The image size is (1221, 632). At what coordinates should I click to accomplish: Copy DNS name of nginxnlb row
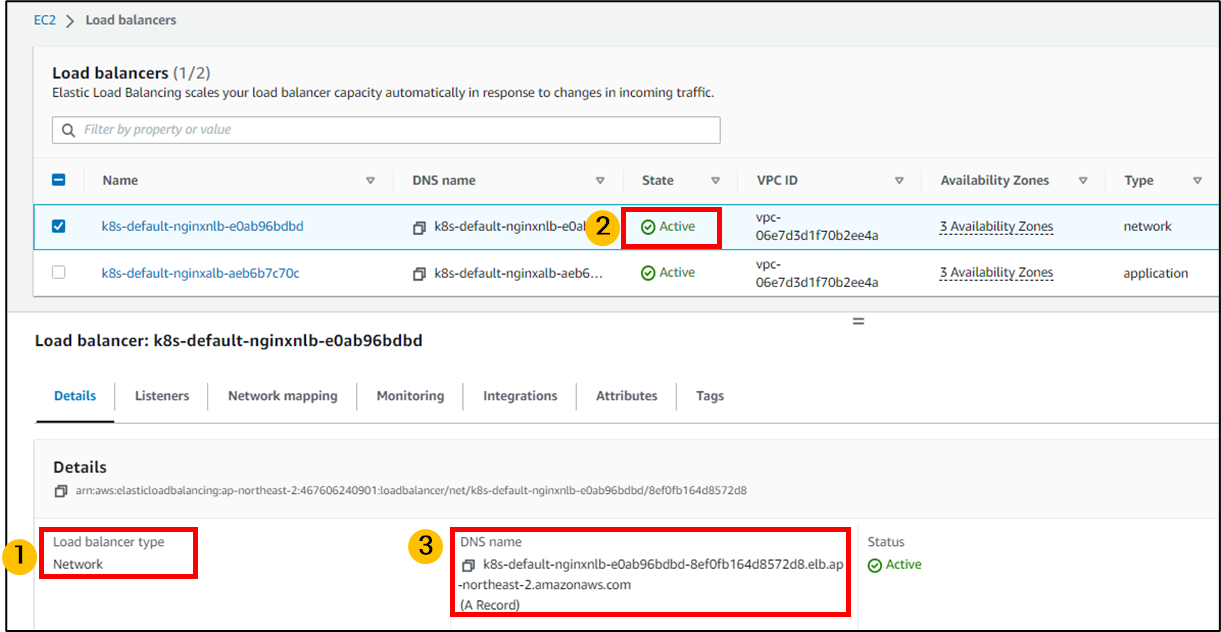pos(419,228)
